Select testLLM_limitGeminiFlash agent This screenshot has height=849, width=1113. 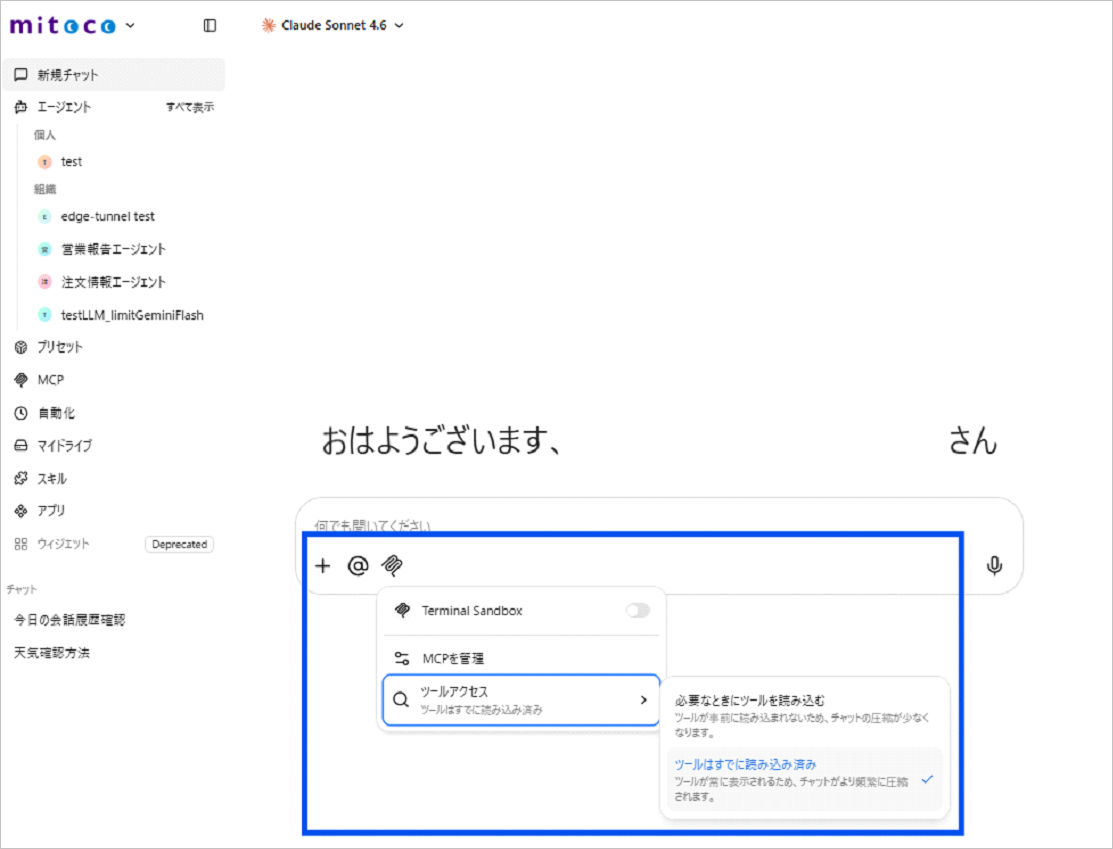(132, 315)
